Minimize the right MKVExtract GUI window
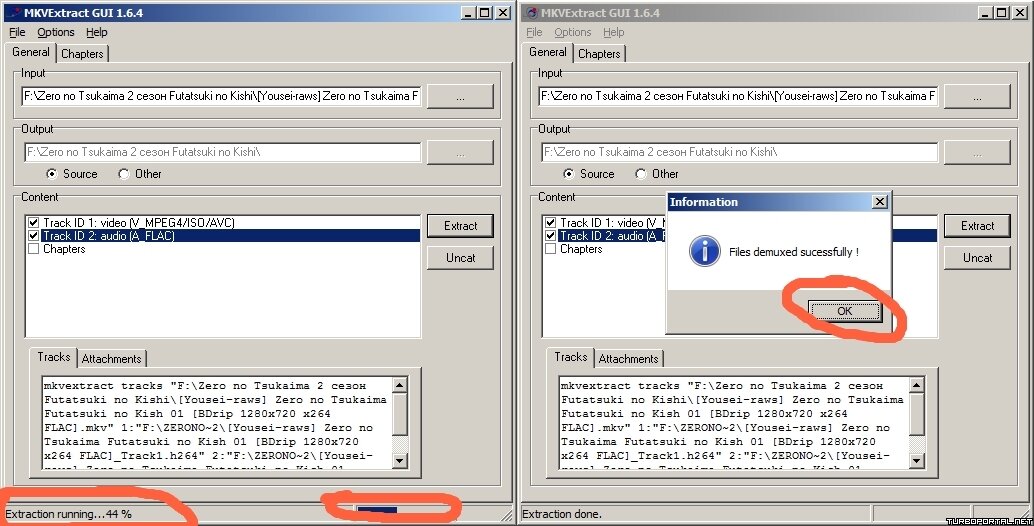 point(985,13)
